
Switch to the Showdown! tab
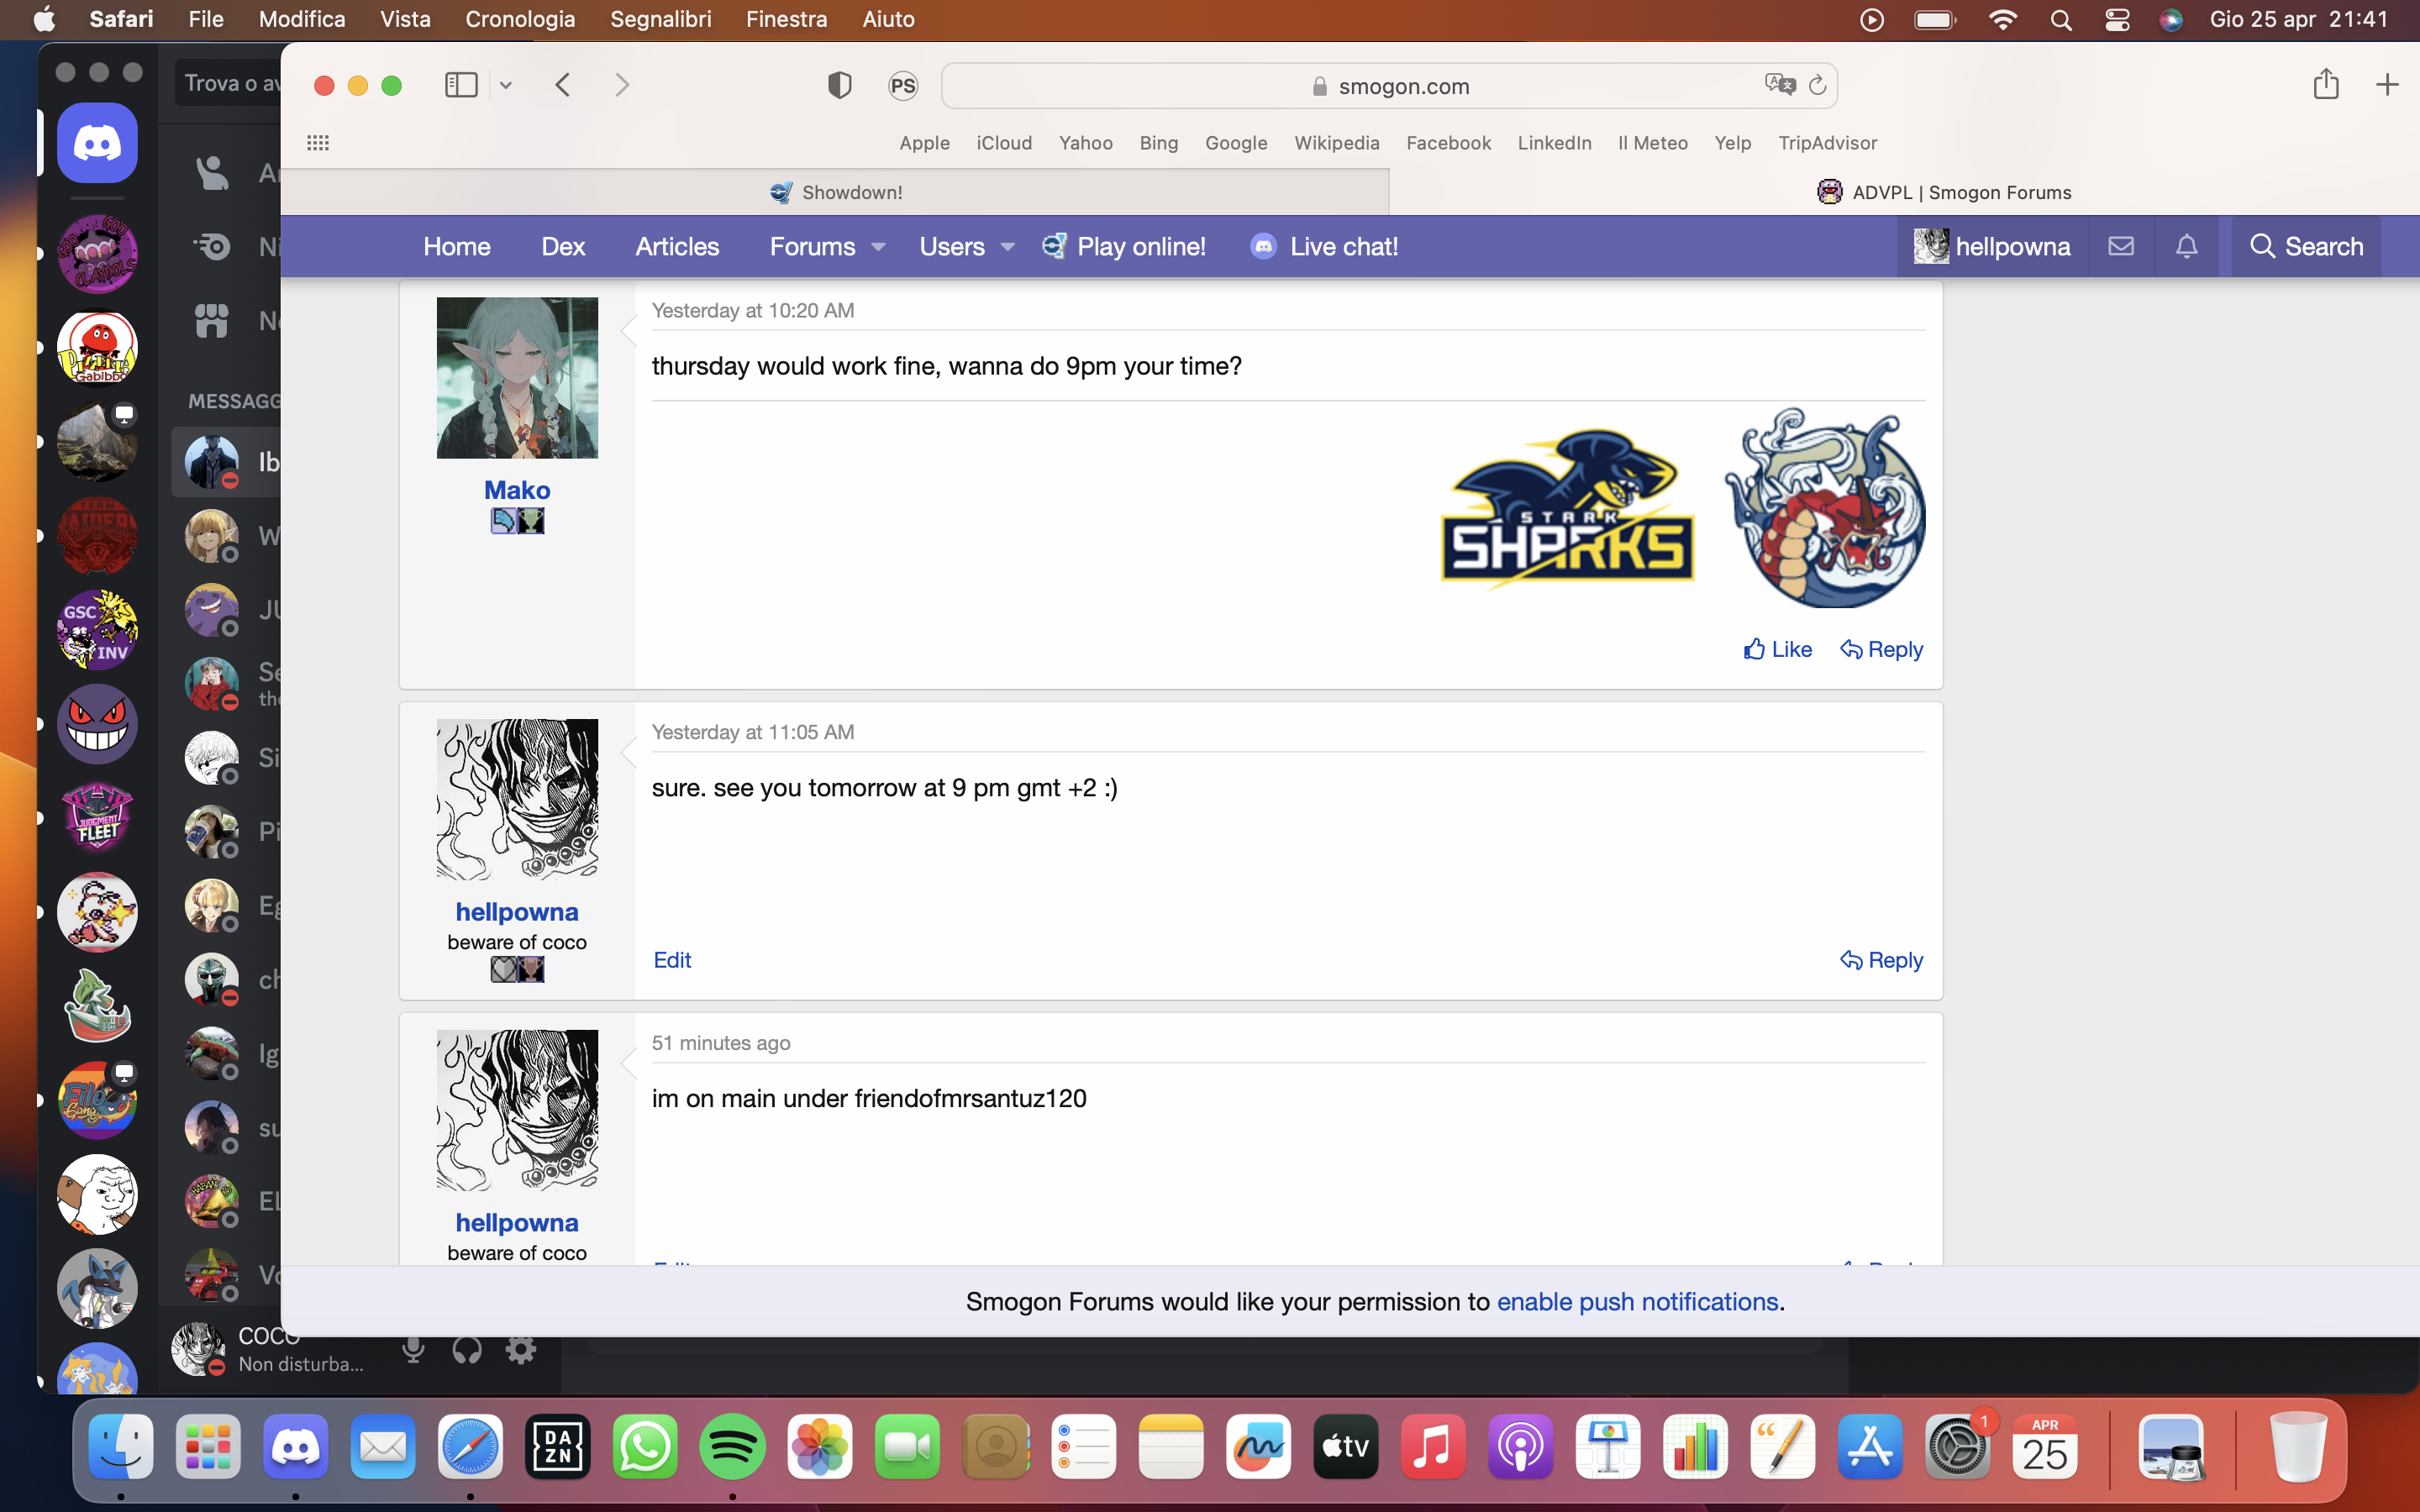click(836, 192)
